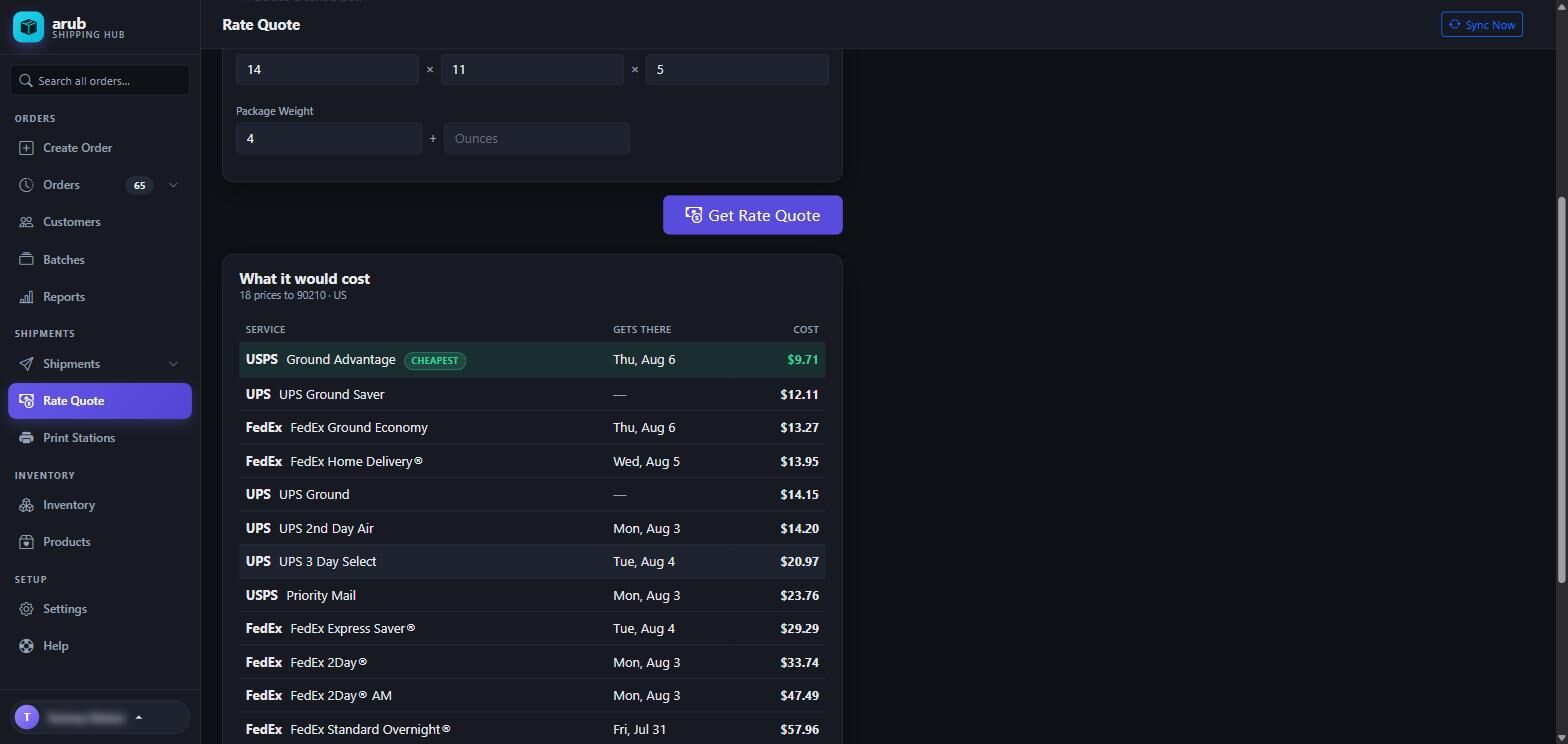The image size is (1568, 744).
Task: Click the Inventory boxes icon
Action: [x=26, y=505]
